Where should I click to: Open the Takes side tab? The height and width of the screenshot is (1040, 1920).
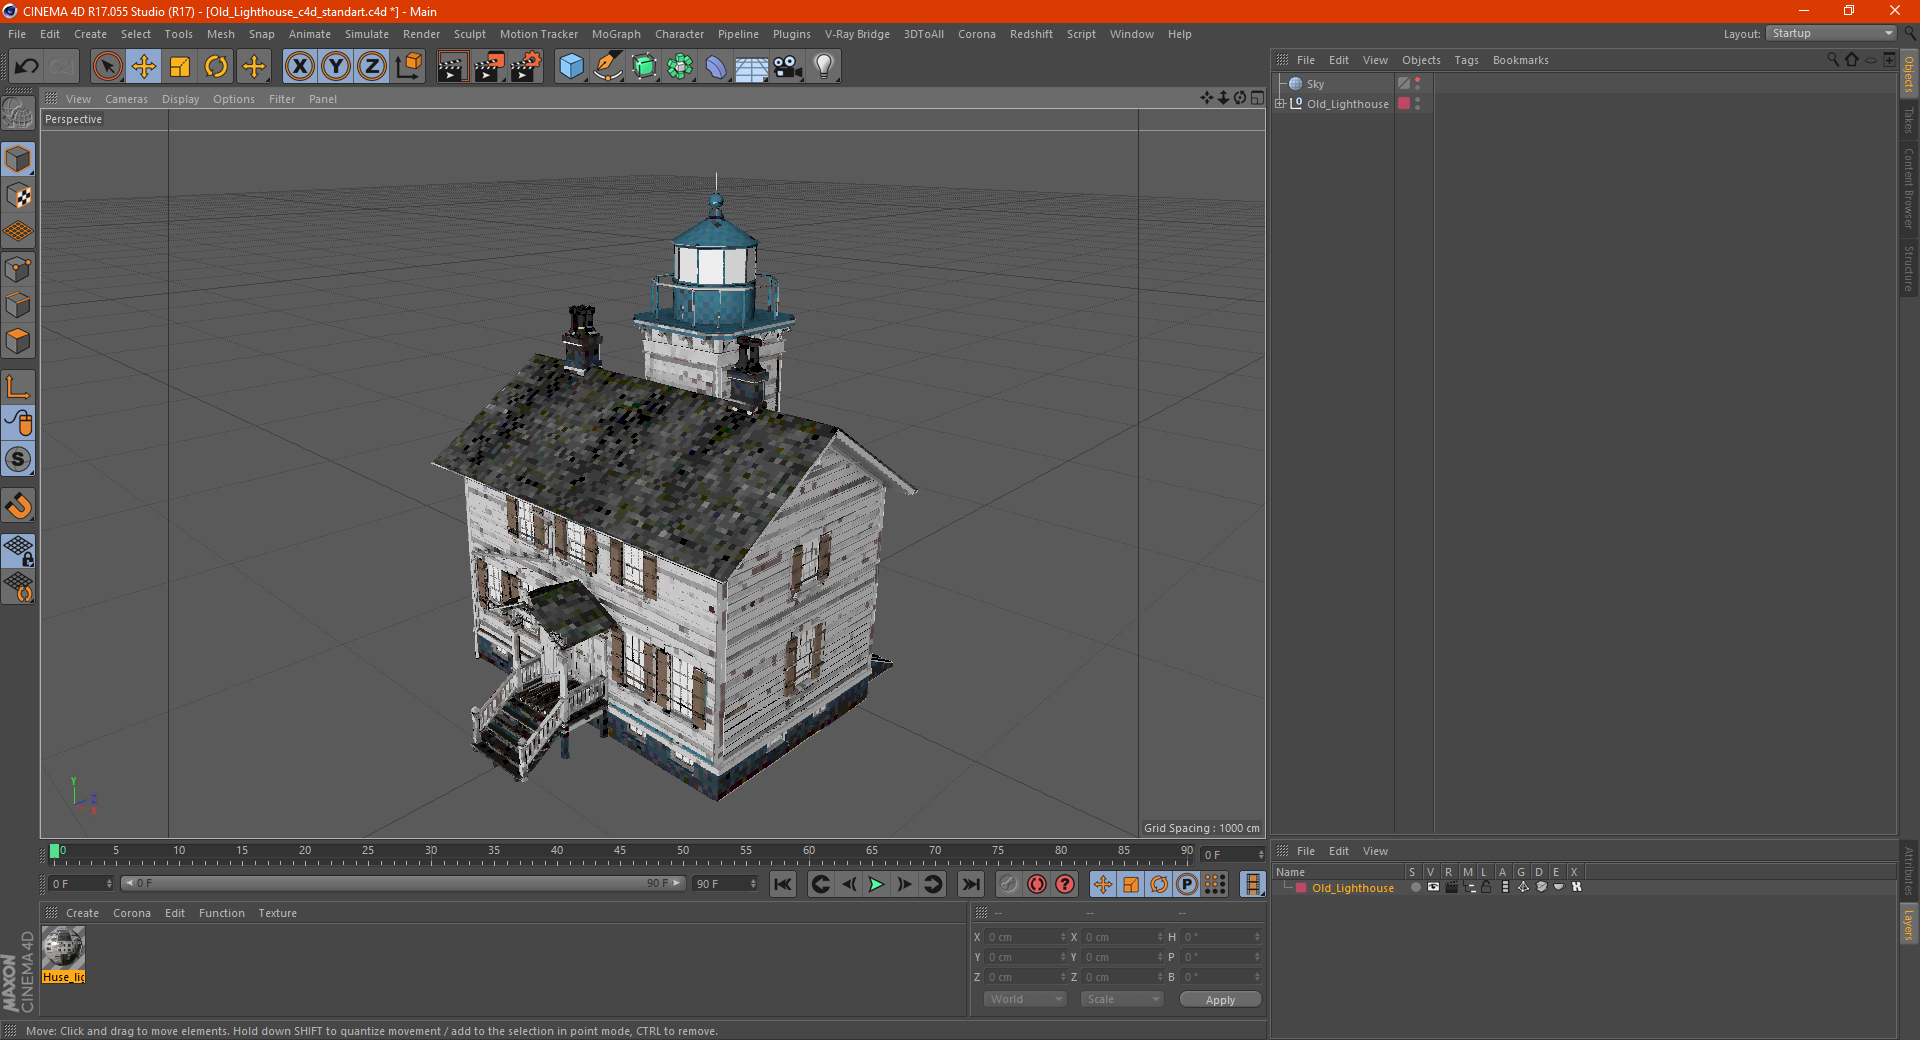[x=1909, y=120]
